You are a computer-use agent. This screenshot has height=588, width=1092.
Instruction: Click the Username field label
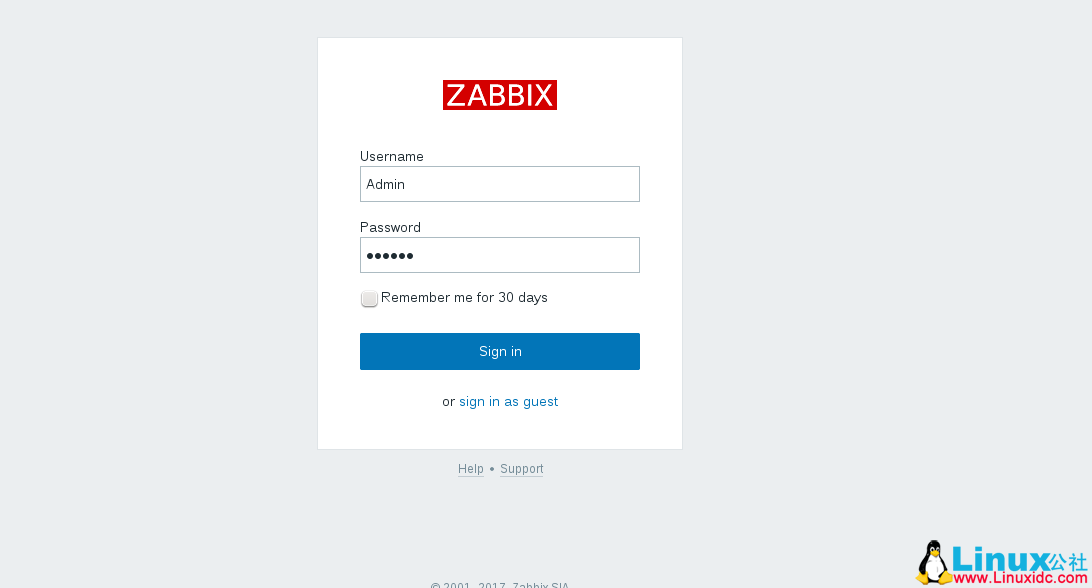(x=392, y=156)
